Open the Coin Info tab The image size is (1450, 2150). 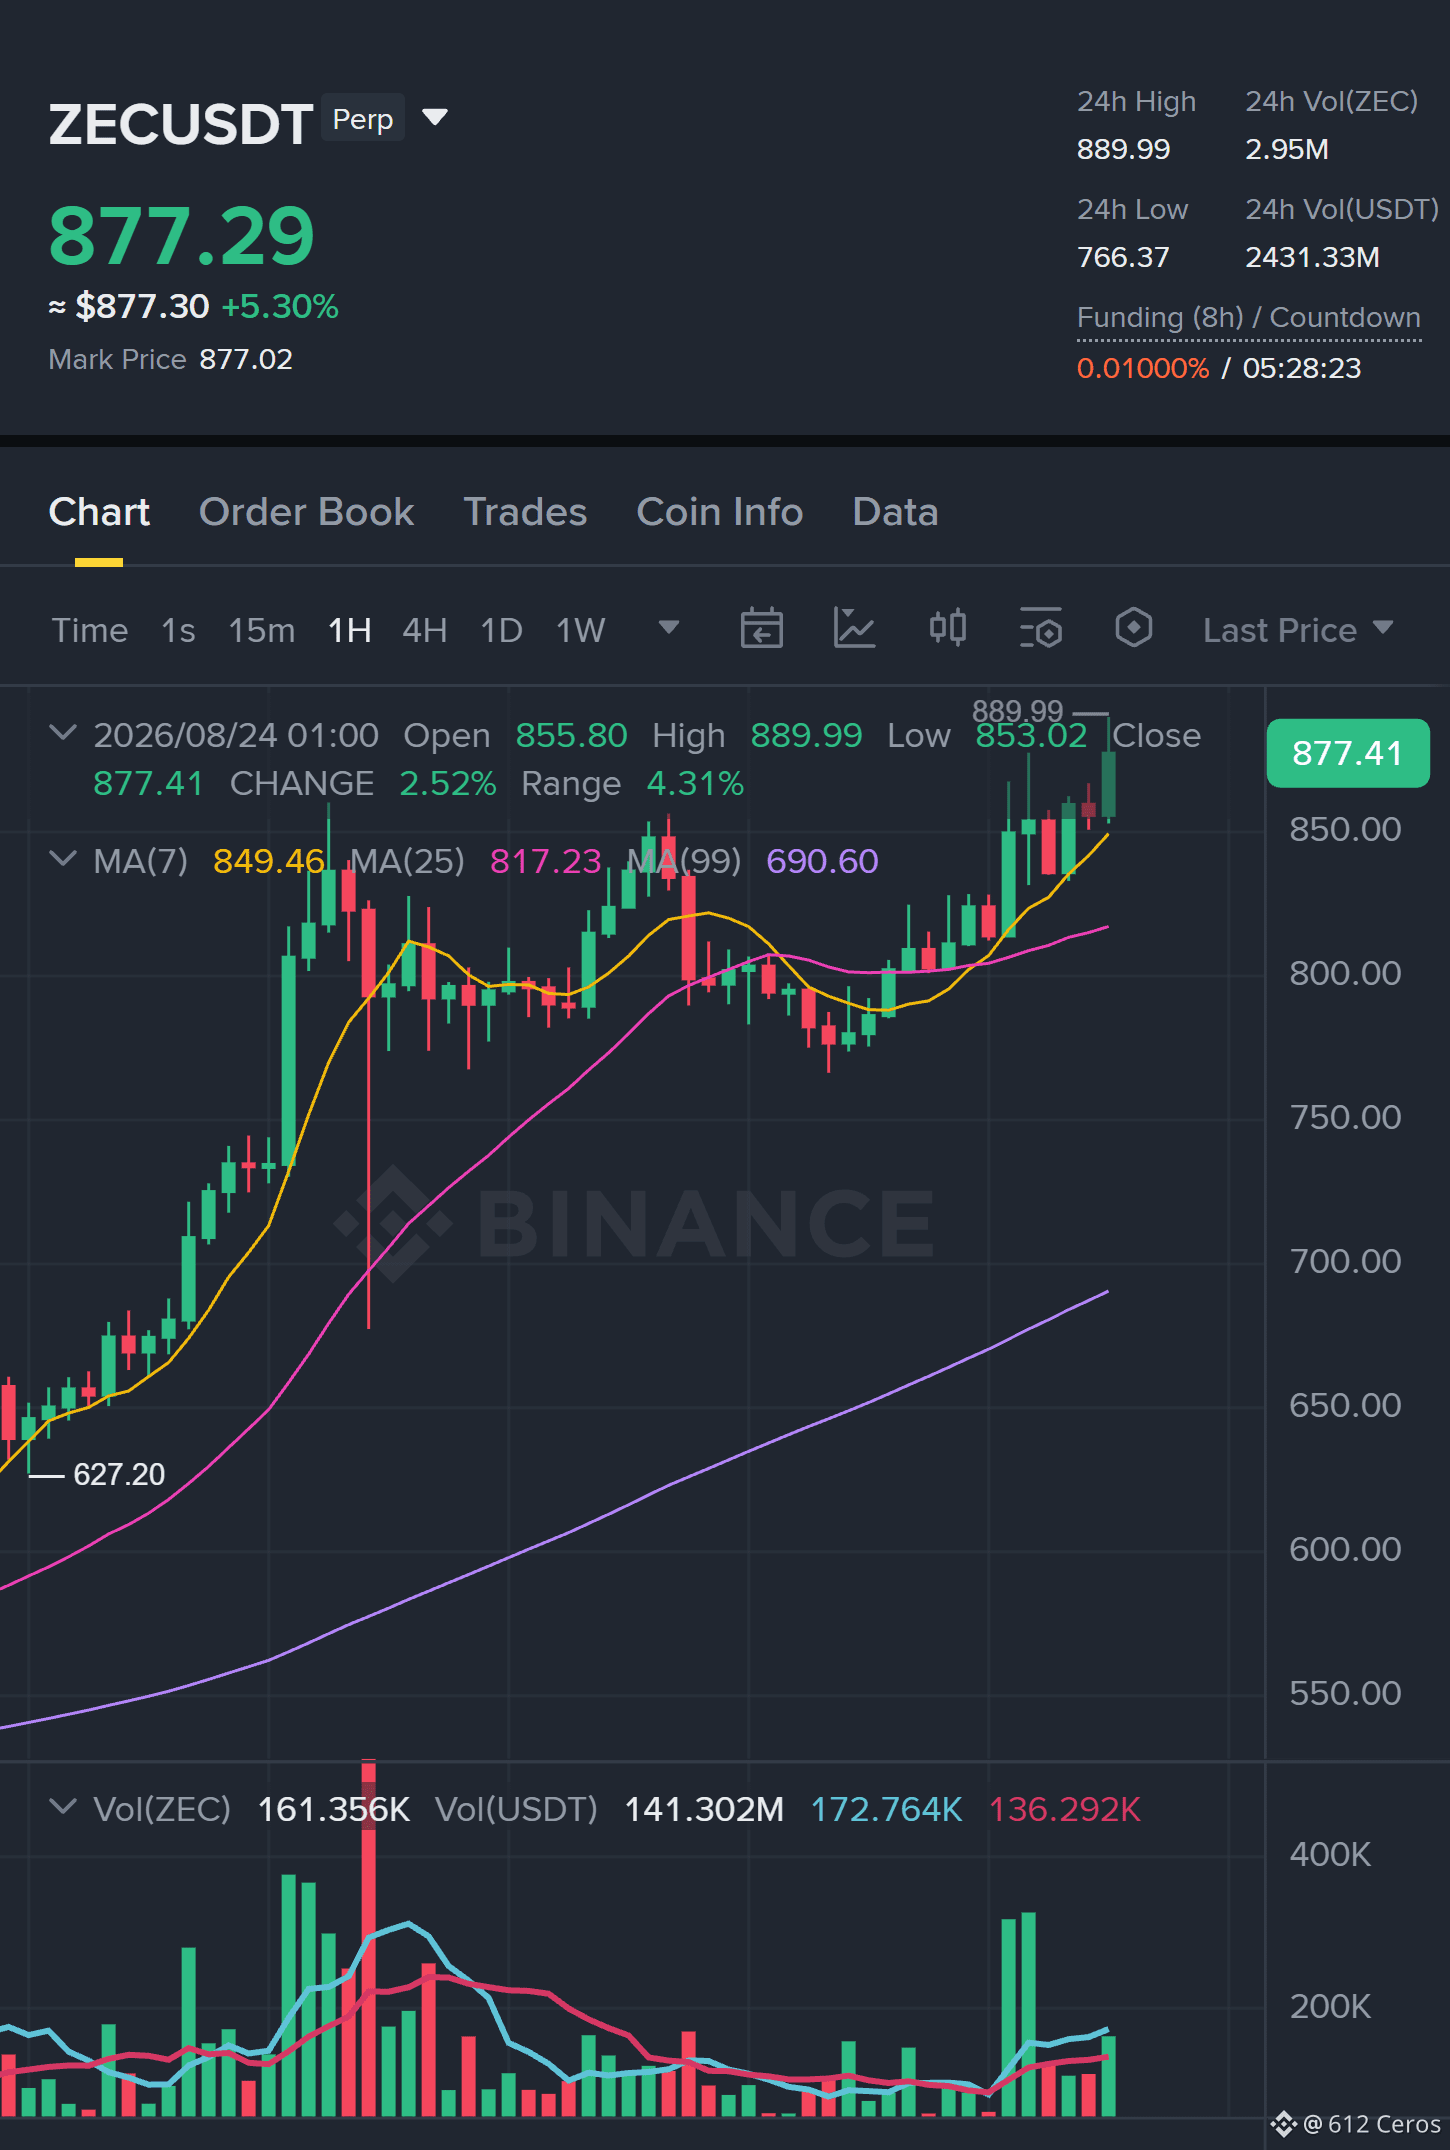click(x=720, y=512)
